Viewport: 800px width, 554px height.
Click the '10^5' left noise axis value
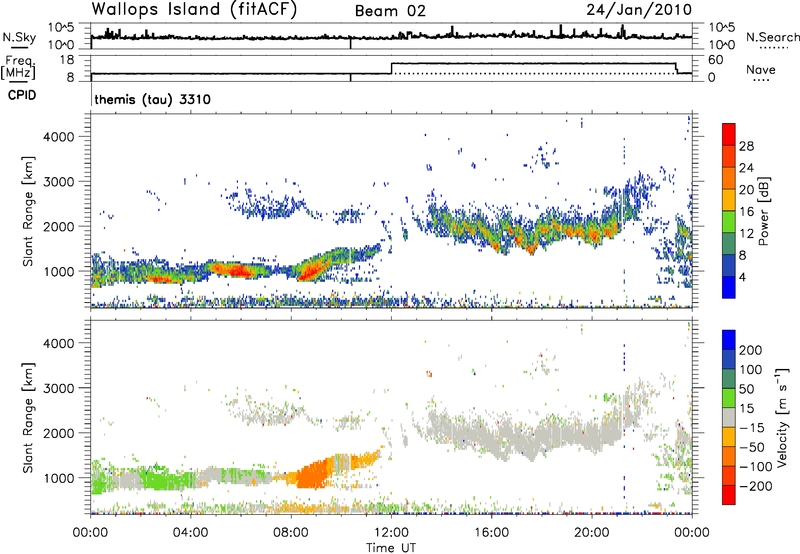(61, 28)
